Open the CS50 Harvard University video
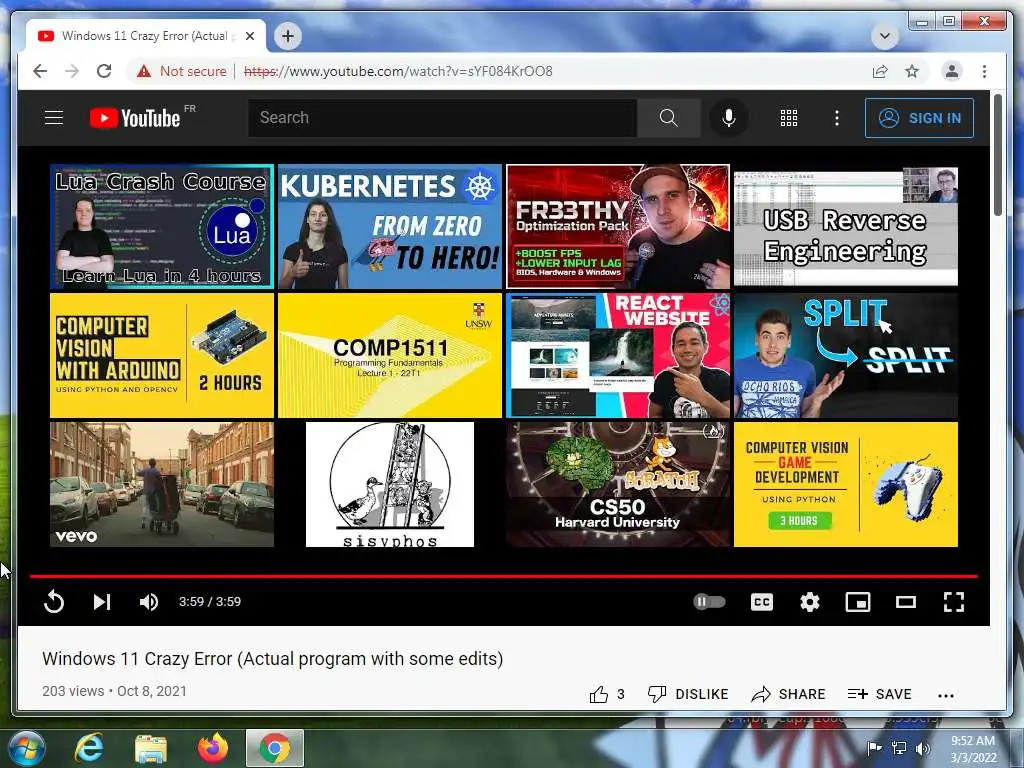 click(x=618, y=484)
